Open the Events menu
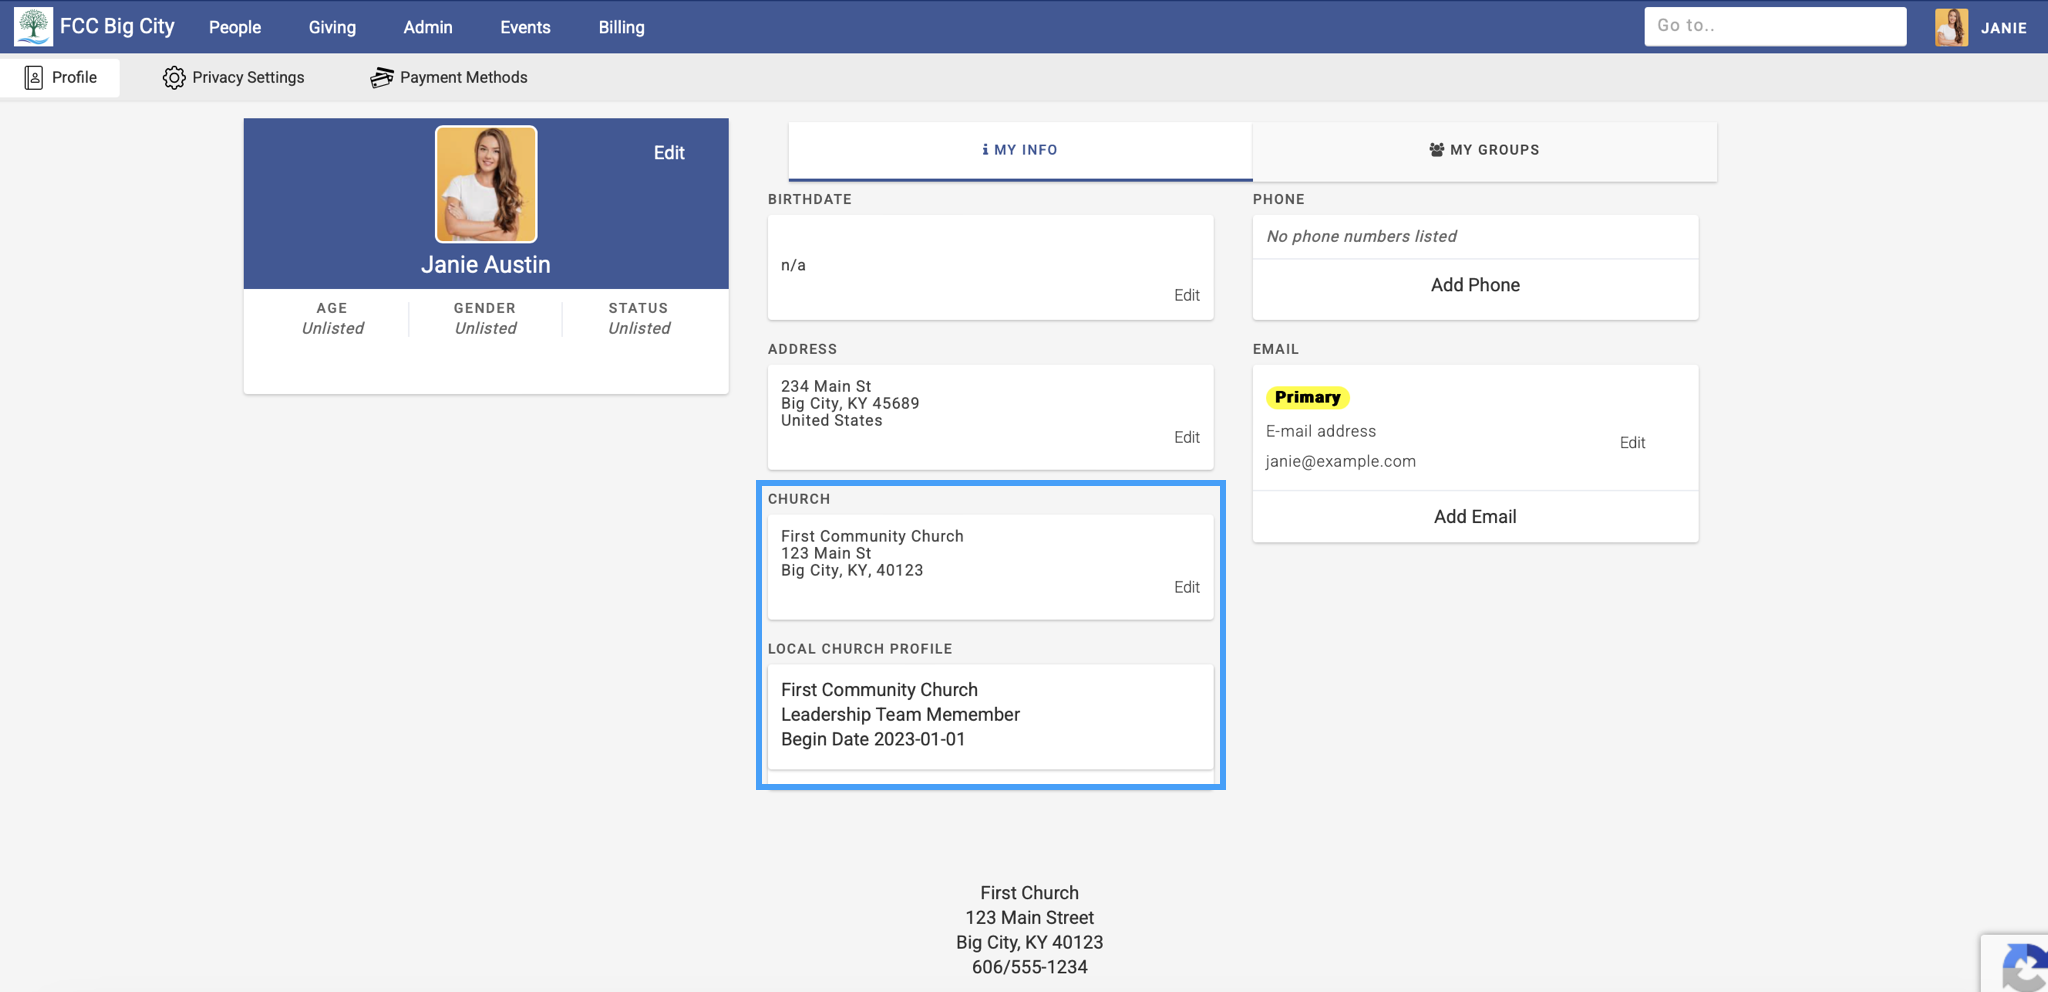2048x992 pixels. pos(525,27)
